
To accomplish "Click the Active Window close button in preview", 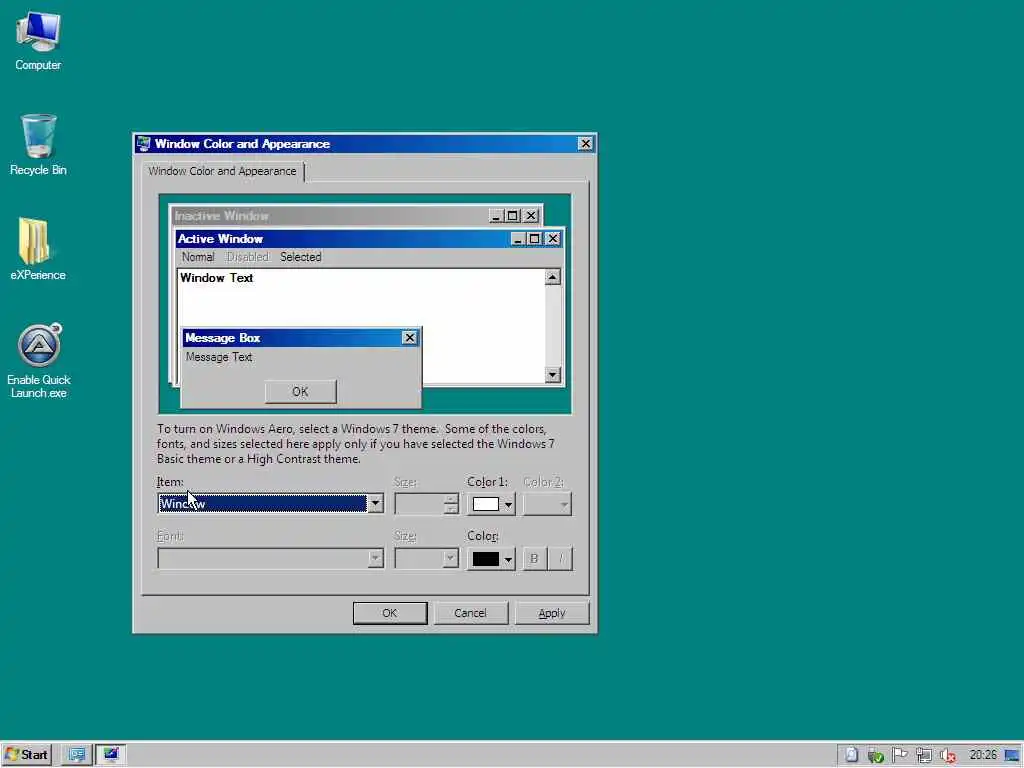I will click(x=552, y=239).
